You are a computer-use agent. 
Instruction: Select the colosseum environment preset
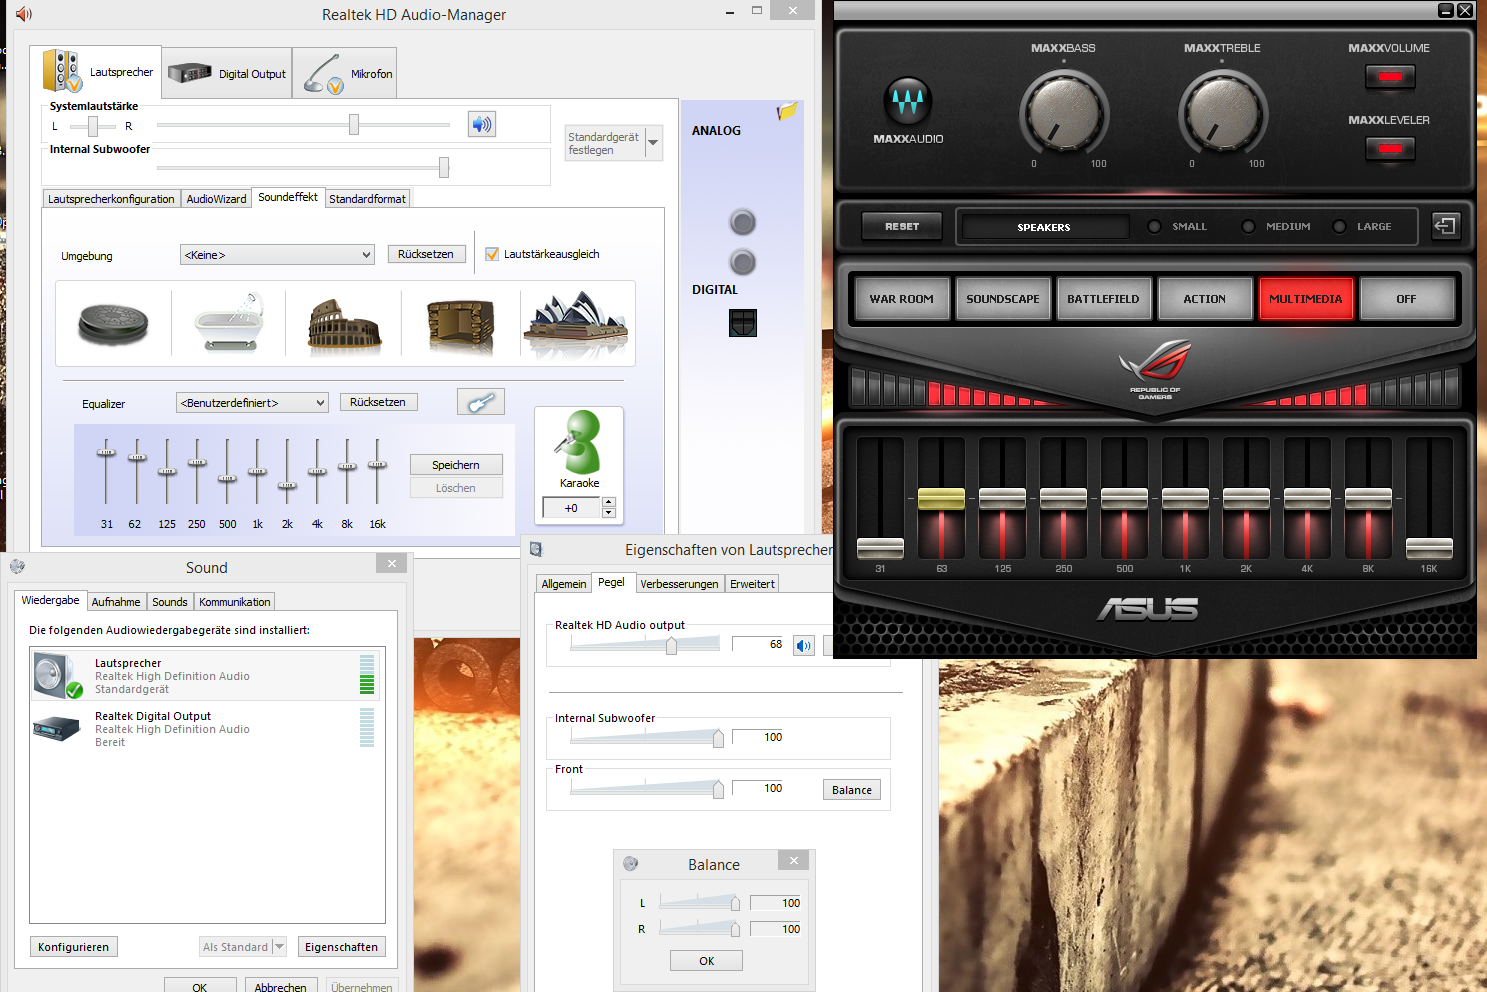click(344, 325)
